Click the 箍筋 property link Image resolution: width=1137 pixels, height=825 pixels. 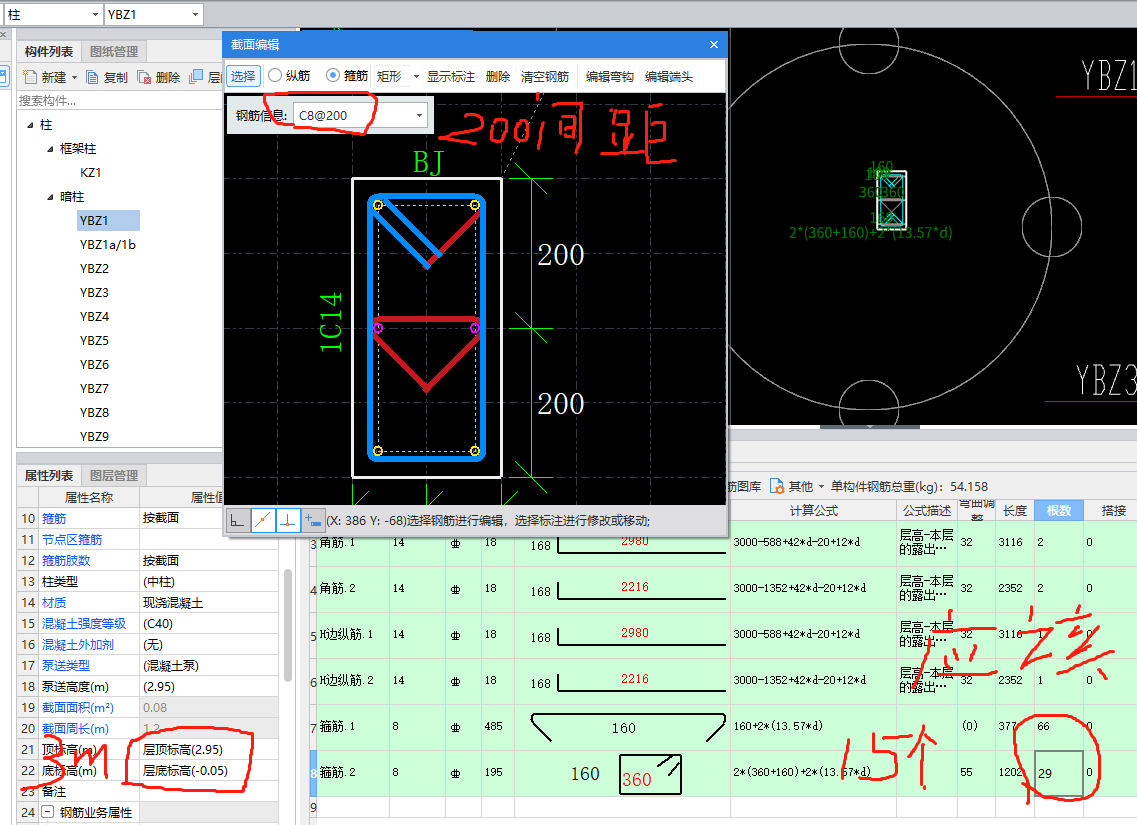coord(54,518)
